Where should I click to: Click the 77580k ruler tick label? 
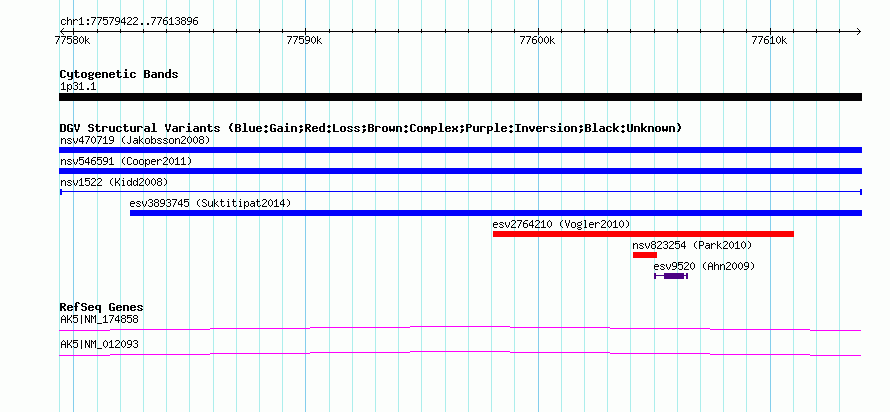[x=72, y=40]
